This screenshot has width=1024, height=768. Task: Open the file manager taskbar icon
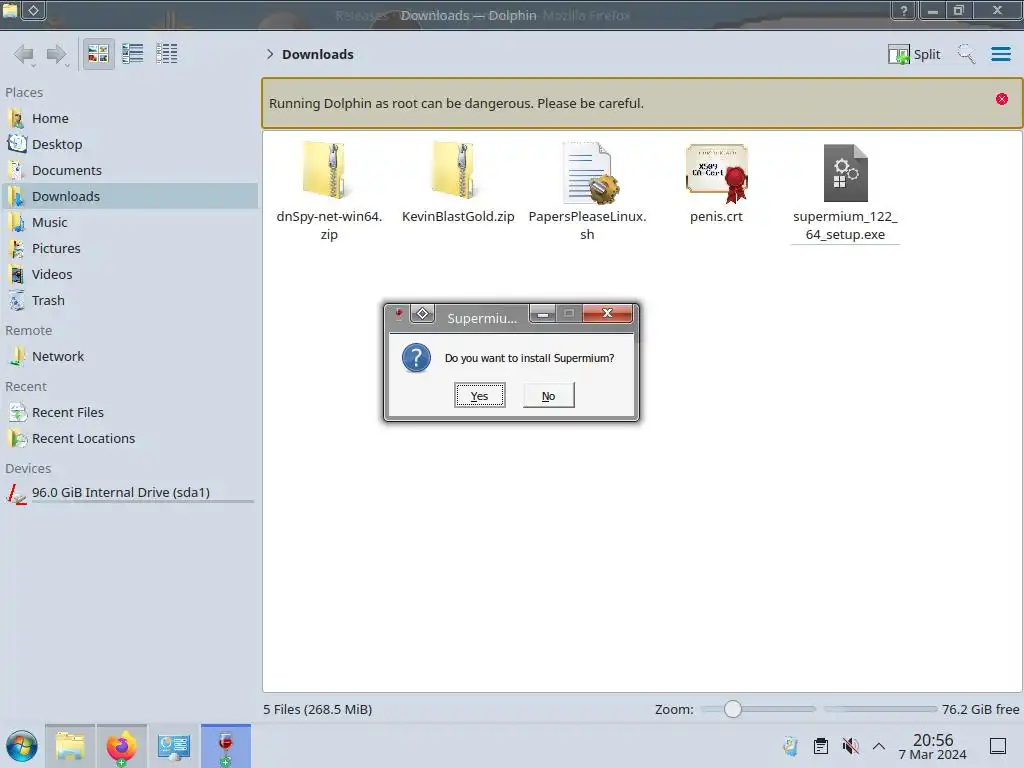click(71, 746)
